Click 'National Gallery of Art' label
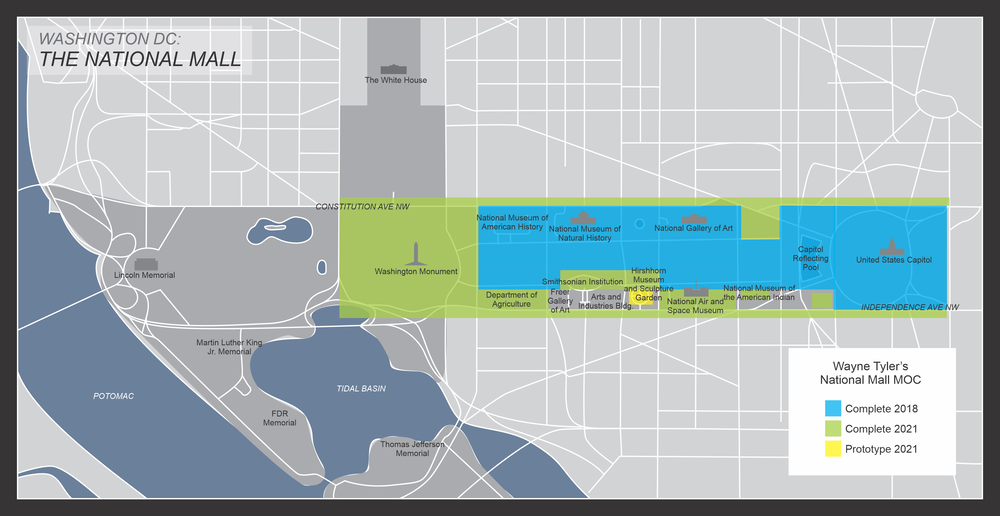The image size is (1000, 516). (693, 228)
